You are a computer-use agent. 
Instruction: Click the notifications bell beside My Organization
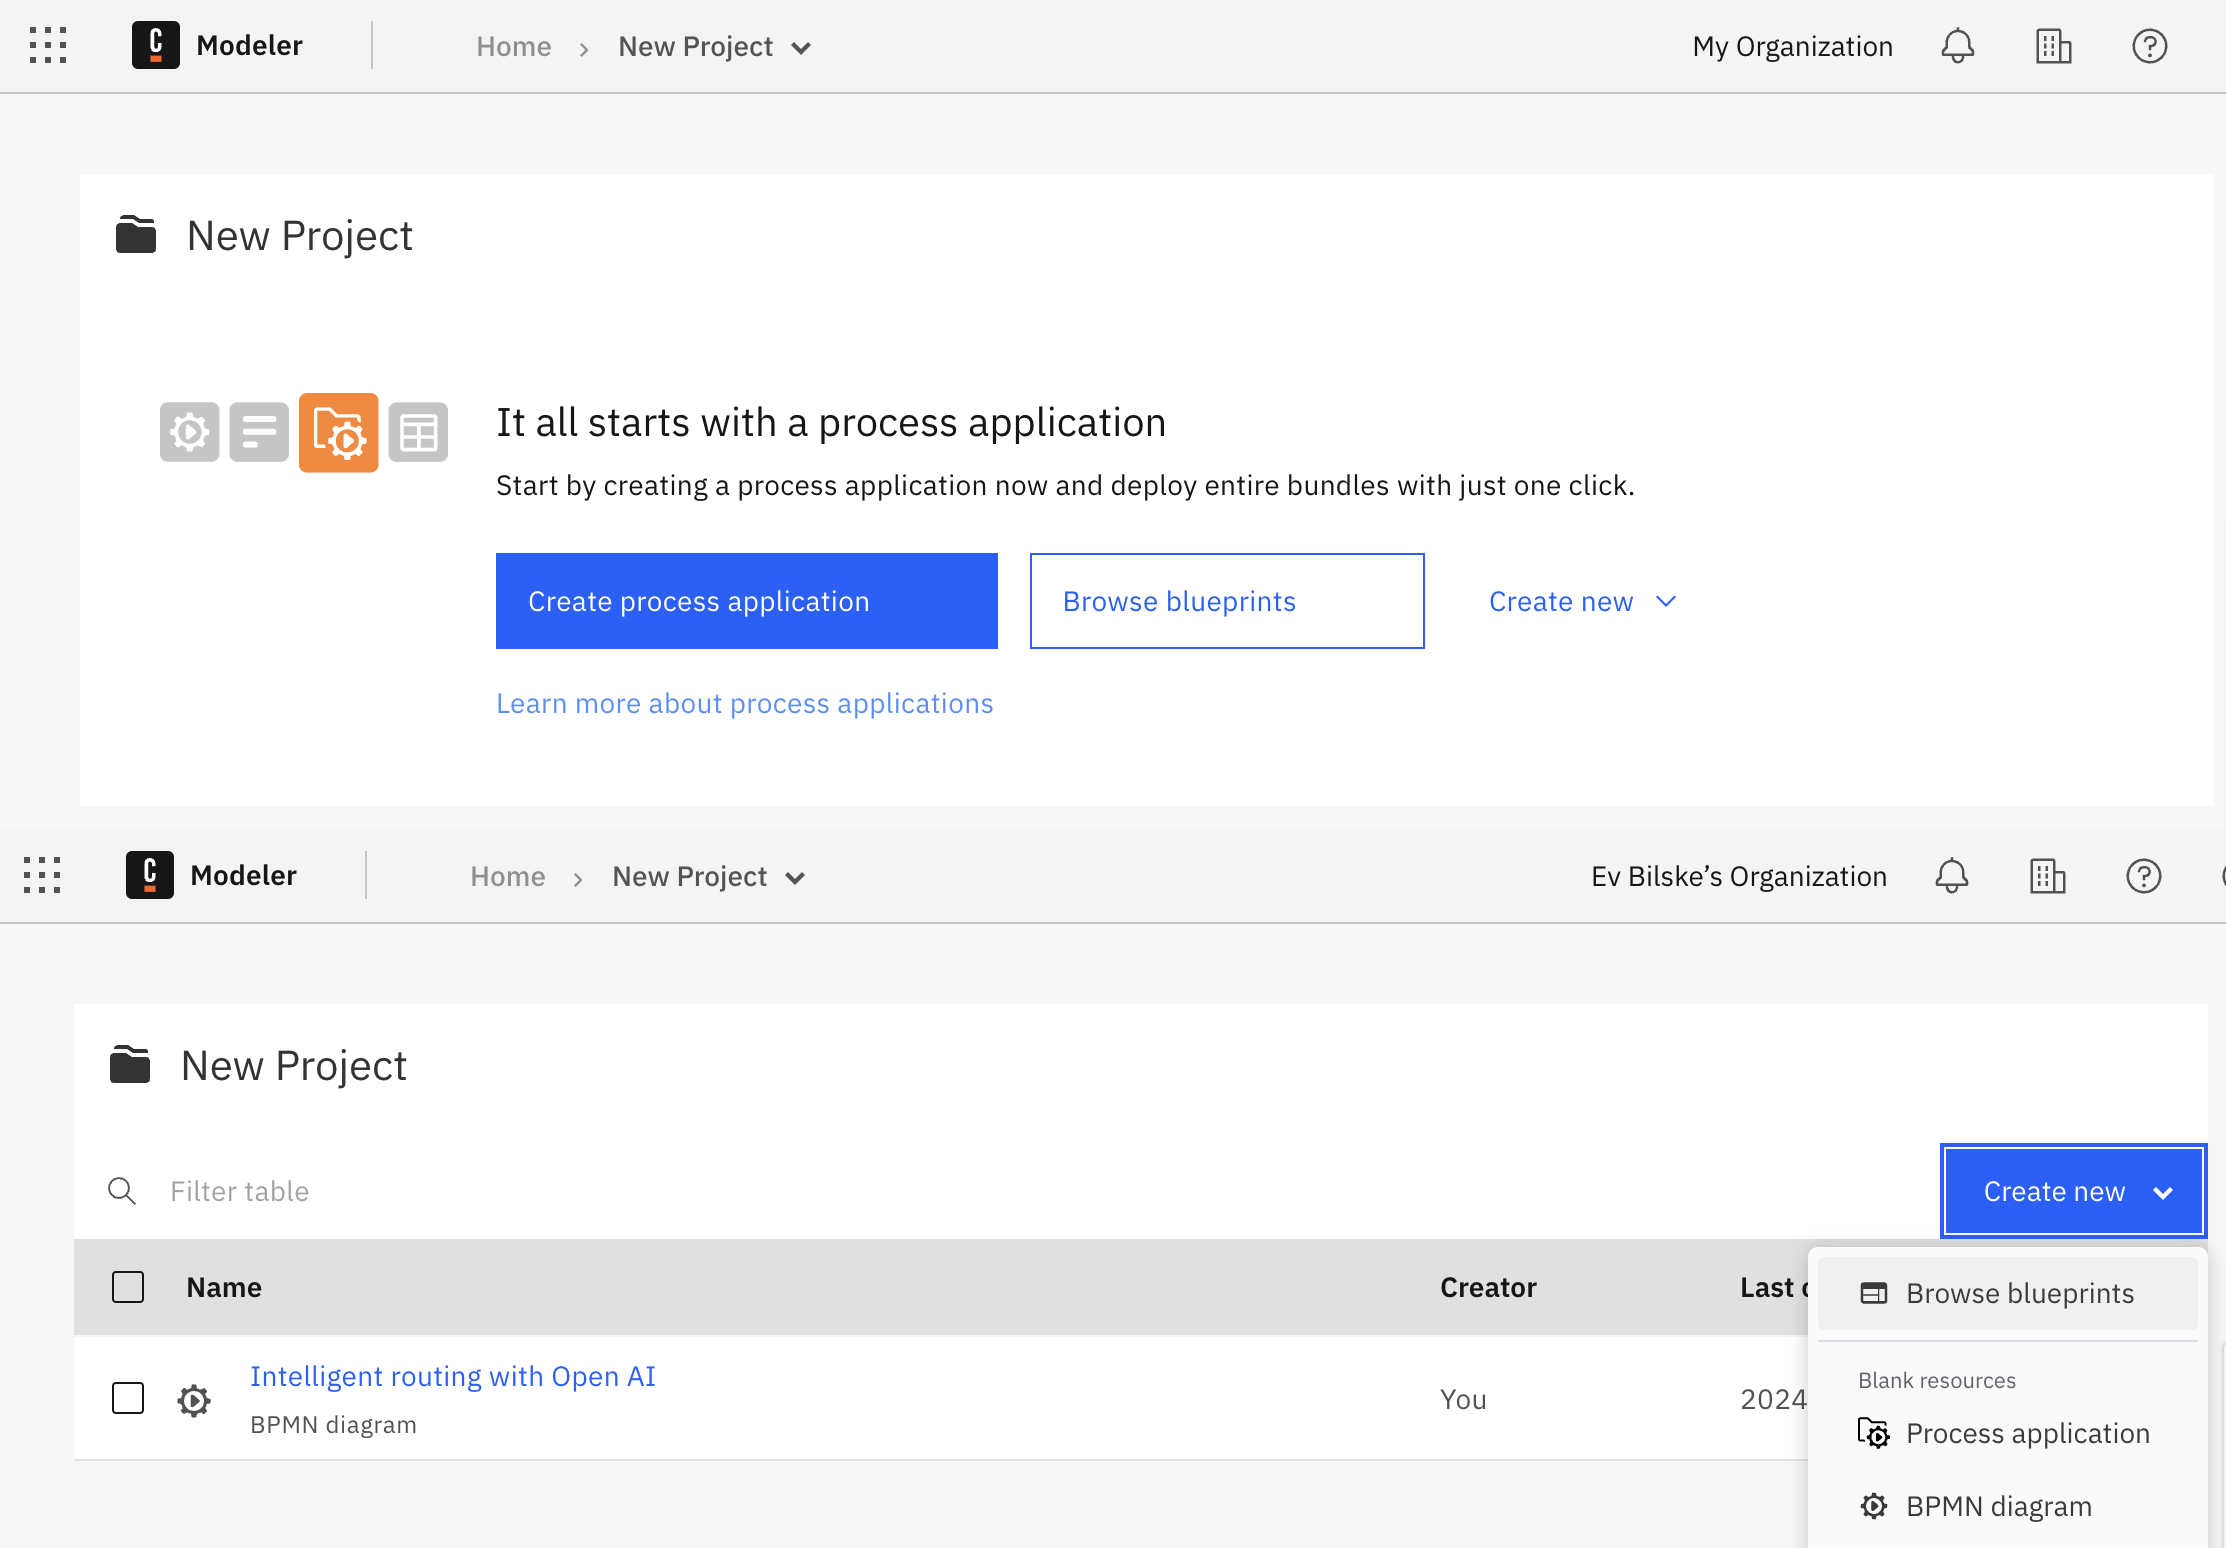[x=1957, y=46]
